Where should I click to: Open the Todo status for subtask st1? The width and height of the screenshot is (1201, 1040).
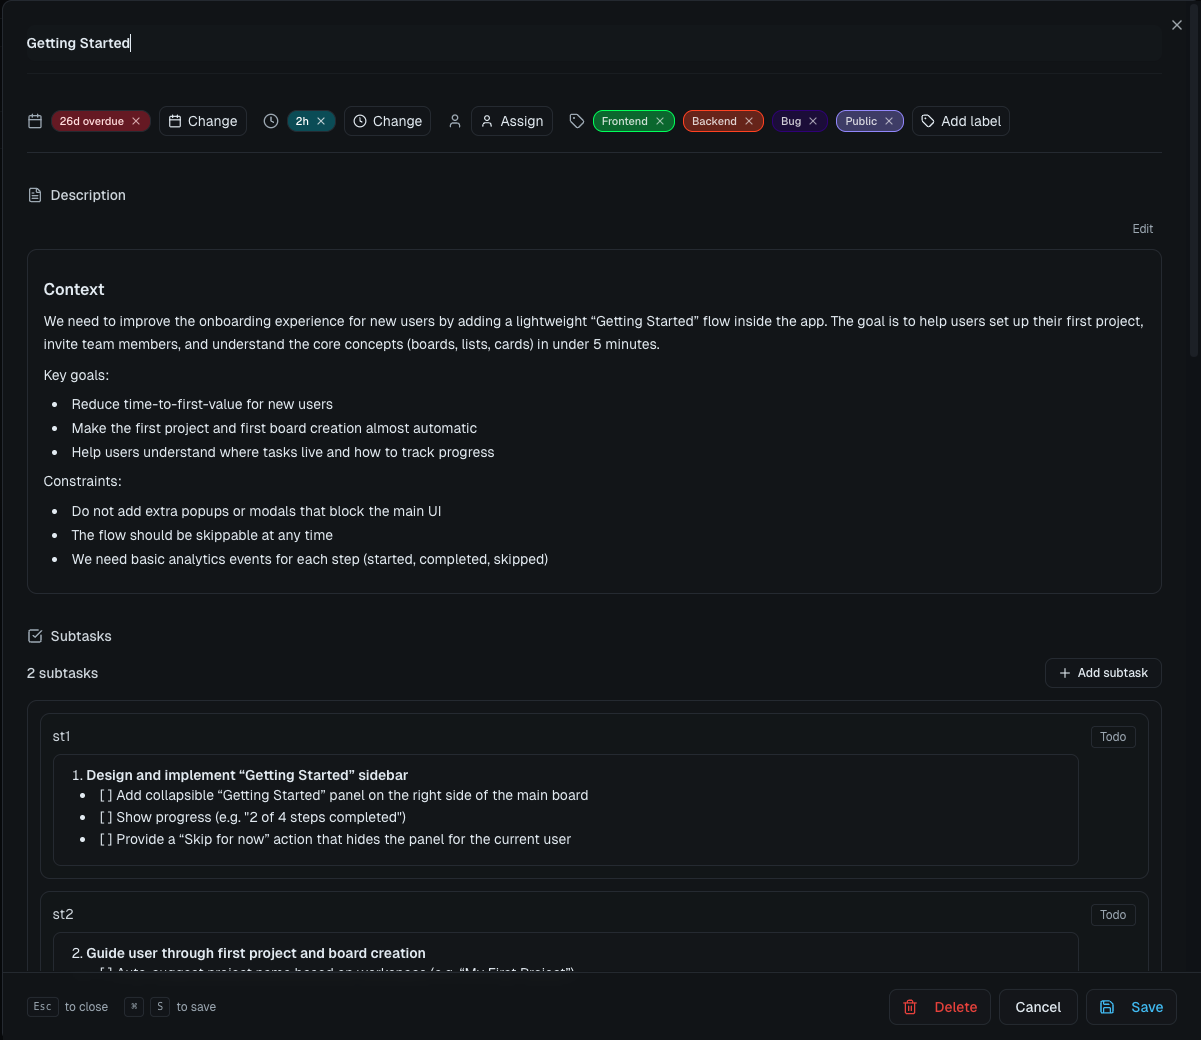1113,736
